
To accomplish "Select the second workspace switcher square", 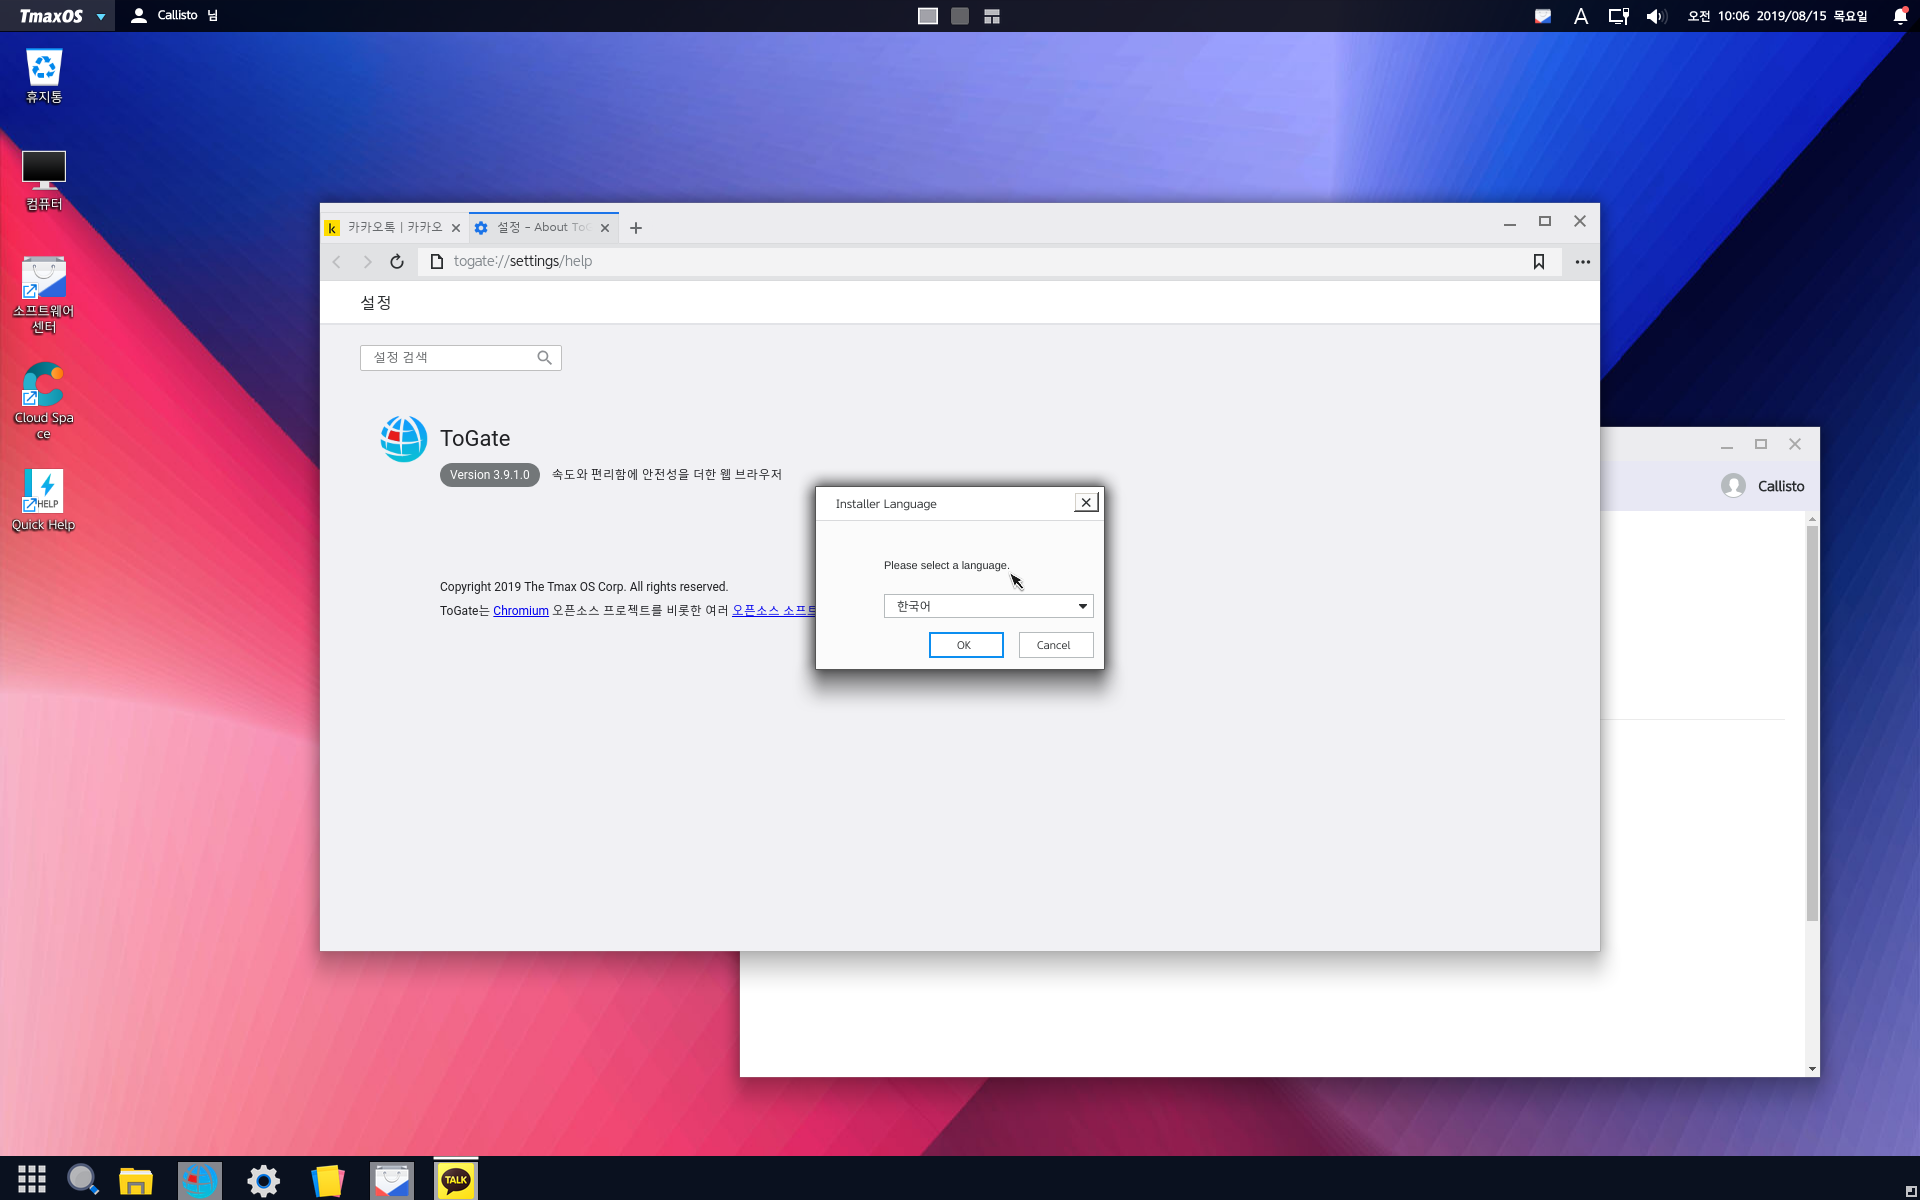I will tap(959, 16).
